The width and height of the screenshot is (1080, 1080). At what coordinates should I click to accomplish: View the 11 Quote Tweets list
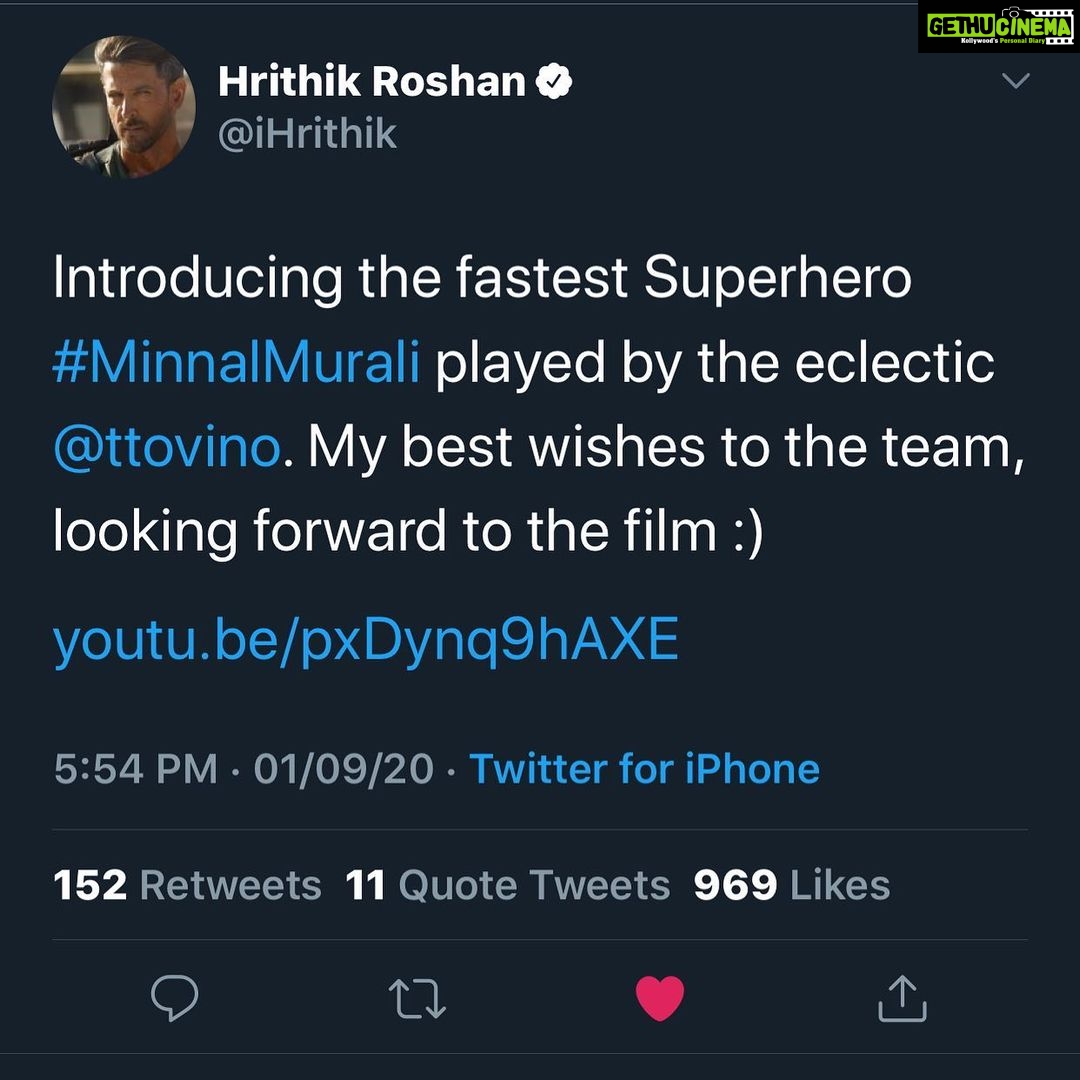coord(508,885)
